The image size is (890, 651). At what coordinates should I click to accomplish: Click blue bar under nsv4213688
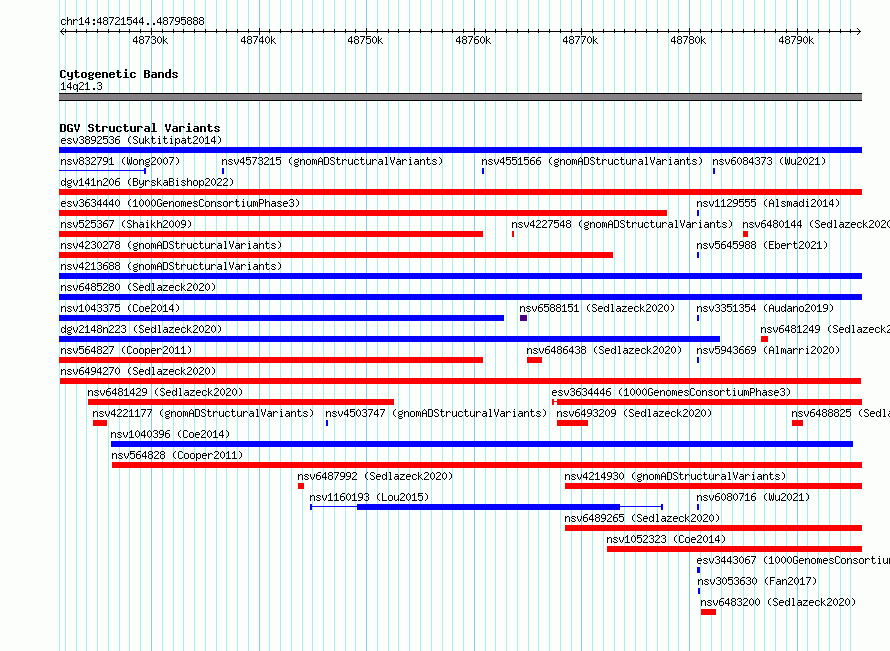click(460, 276)
